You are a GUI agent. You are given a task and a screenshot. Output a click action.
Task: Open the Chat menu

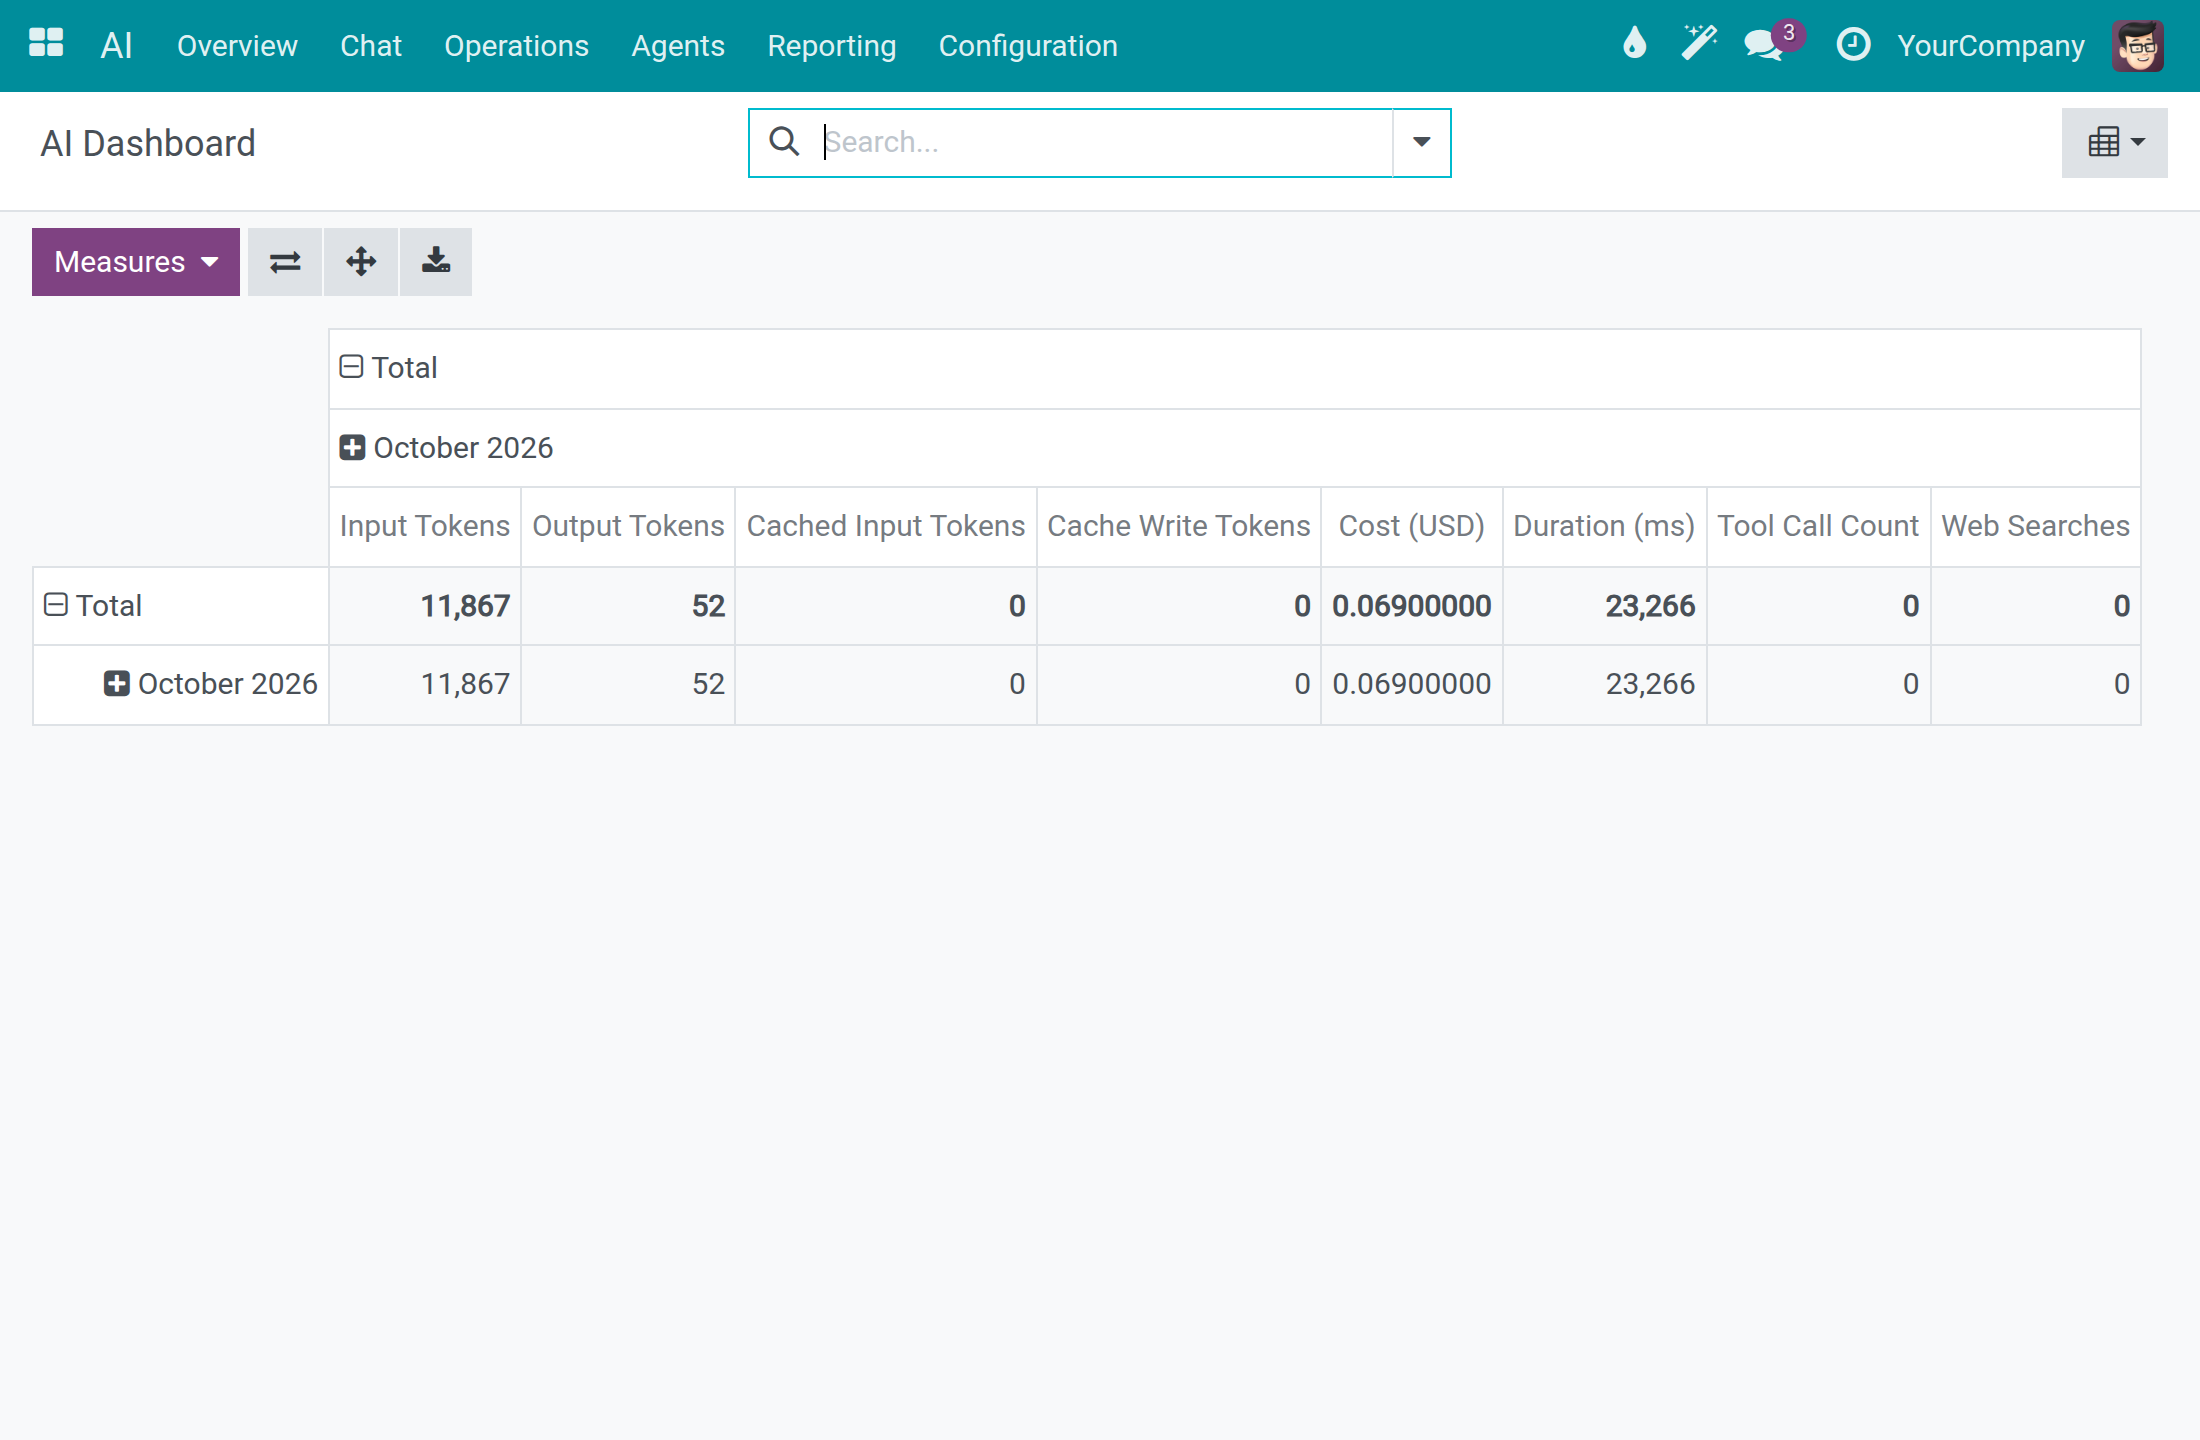click(371, 46)
